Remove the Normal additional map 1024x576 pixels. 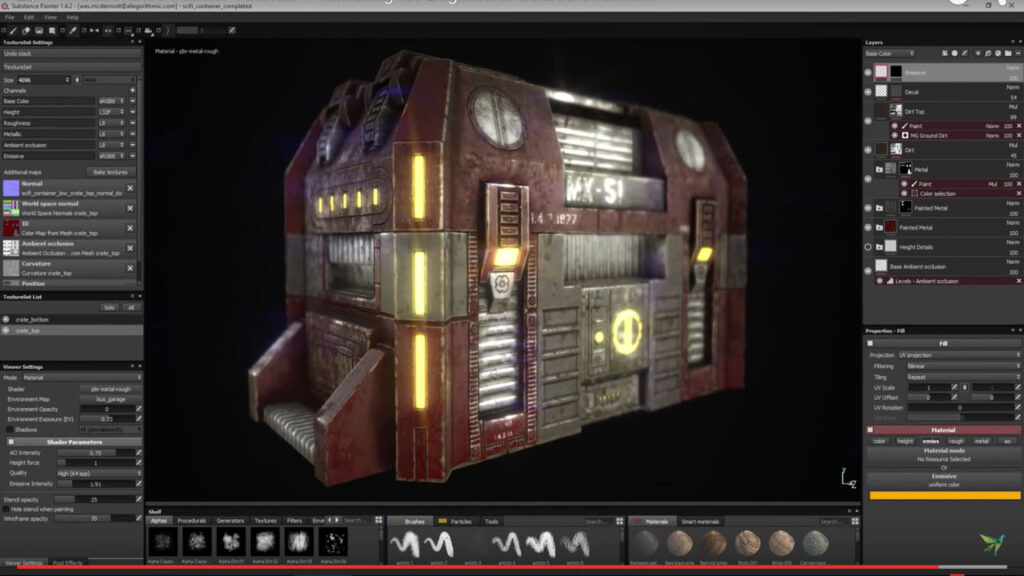130,188
